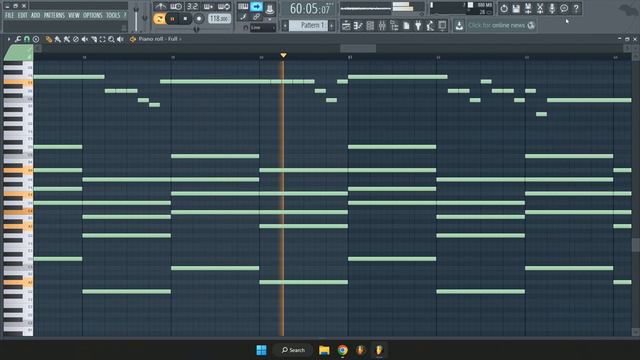Click the download content library icon

pyautogui.click(x=459, y=26)
